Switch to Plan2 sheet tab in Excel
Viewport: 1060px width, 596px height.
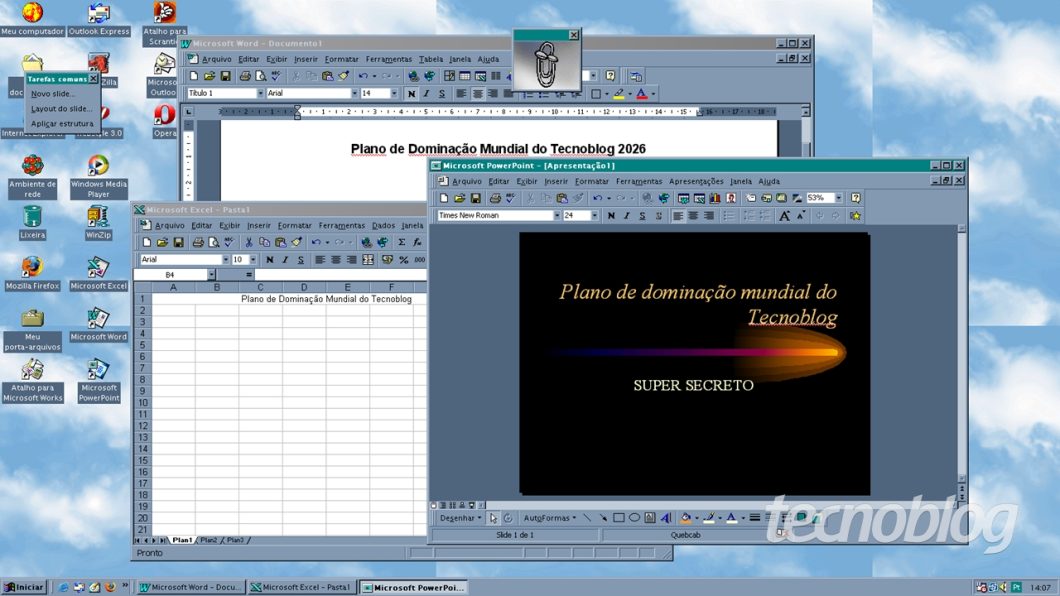click(208, 541)
